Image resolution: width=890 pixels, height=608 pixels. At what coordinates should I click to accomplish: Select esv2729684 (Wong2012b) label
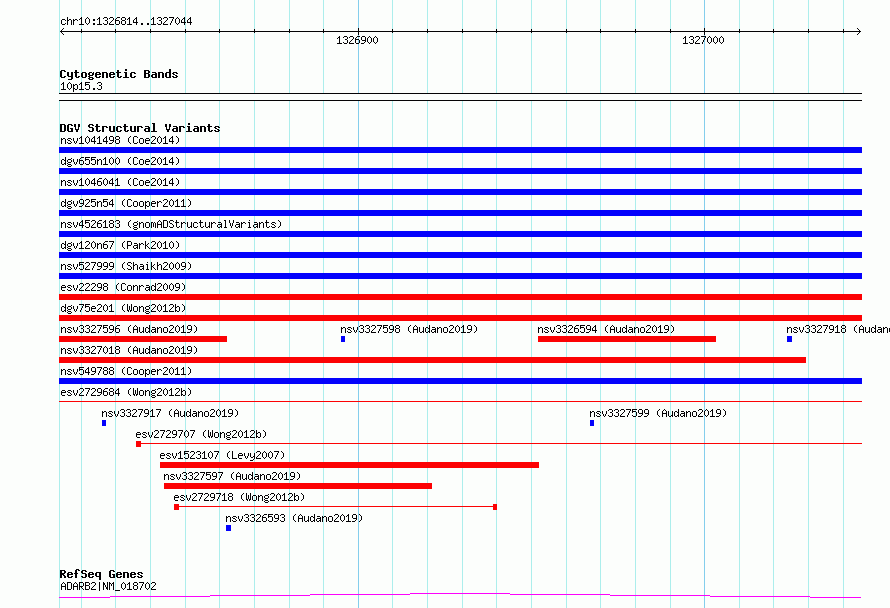(x=126, y=392)
